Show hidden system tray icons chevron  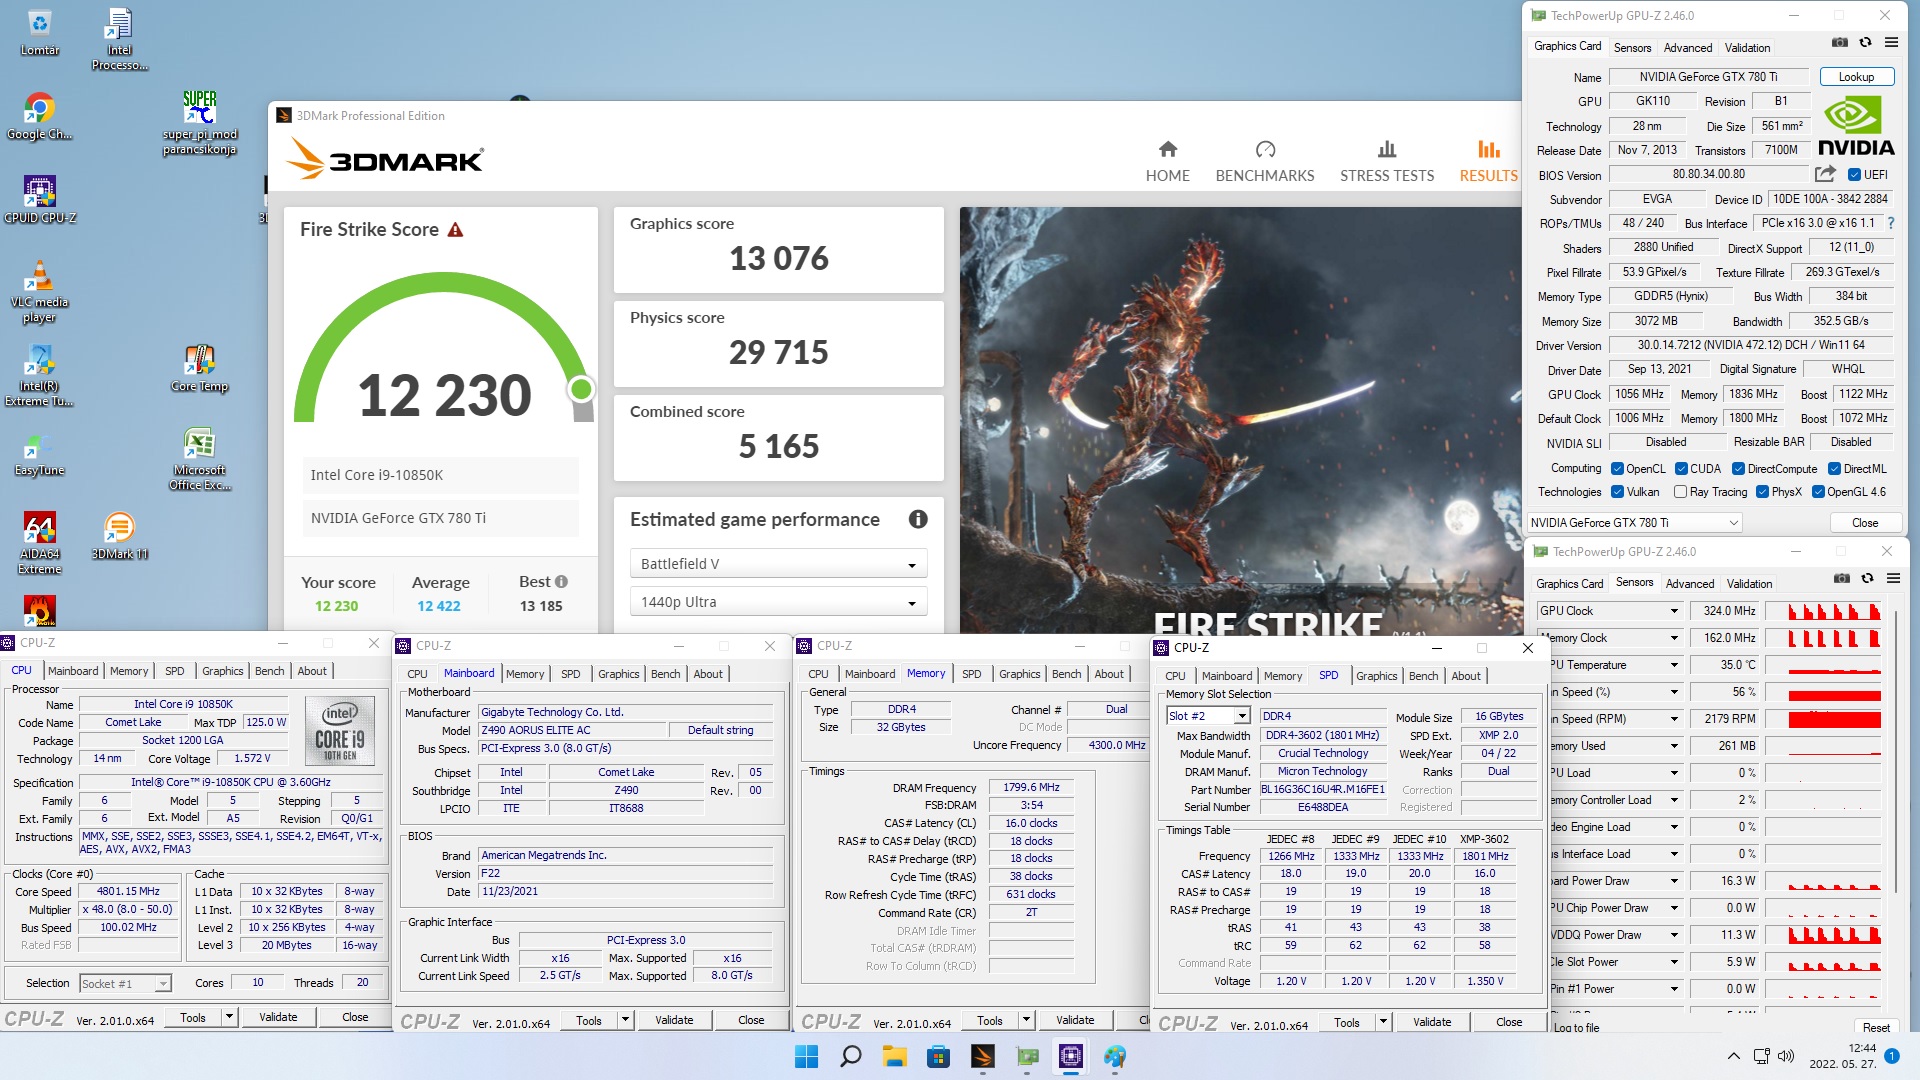coord(1733,1056)
